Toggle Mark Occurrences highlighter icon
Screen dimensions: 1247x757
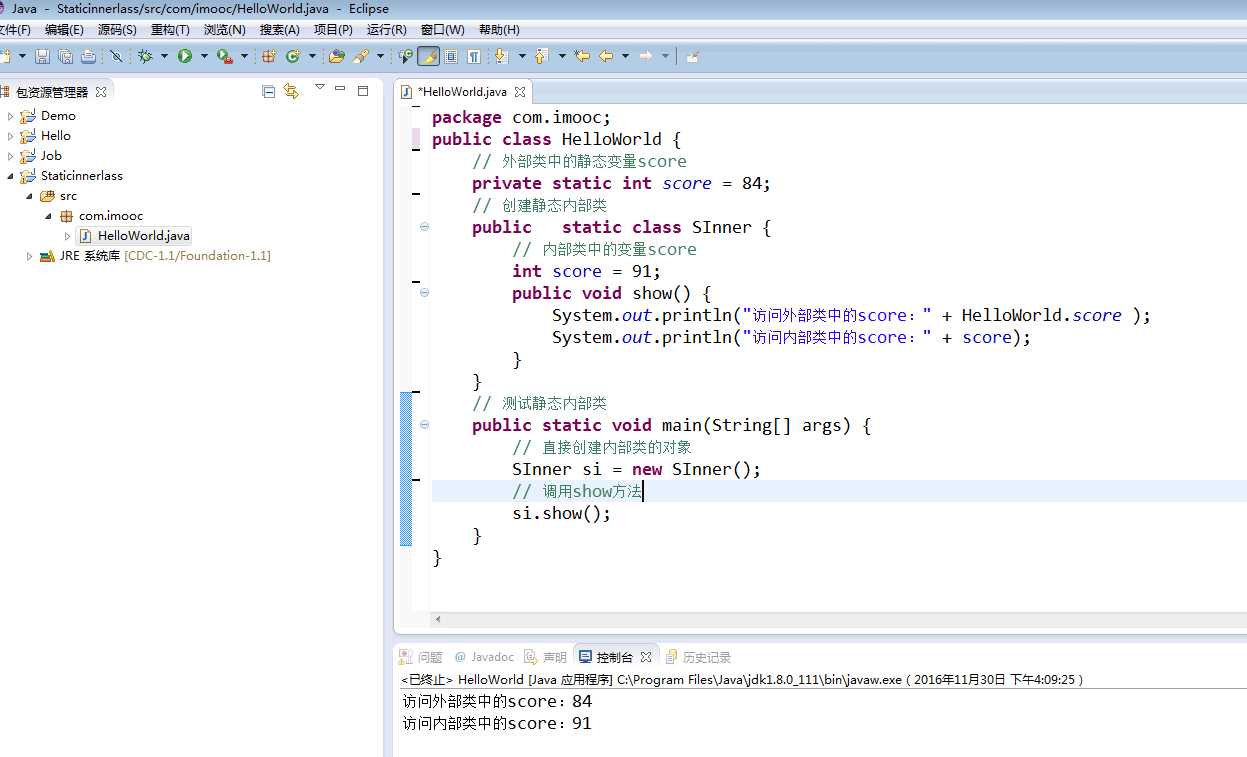click(x=428, y=57)
